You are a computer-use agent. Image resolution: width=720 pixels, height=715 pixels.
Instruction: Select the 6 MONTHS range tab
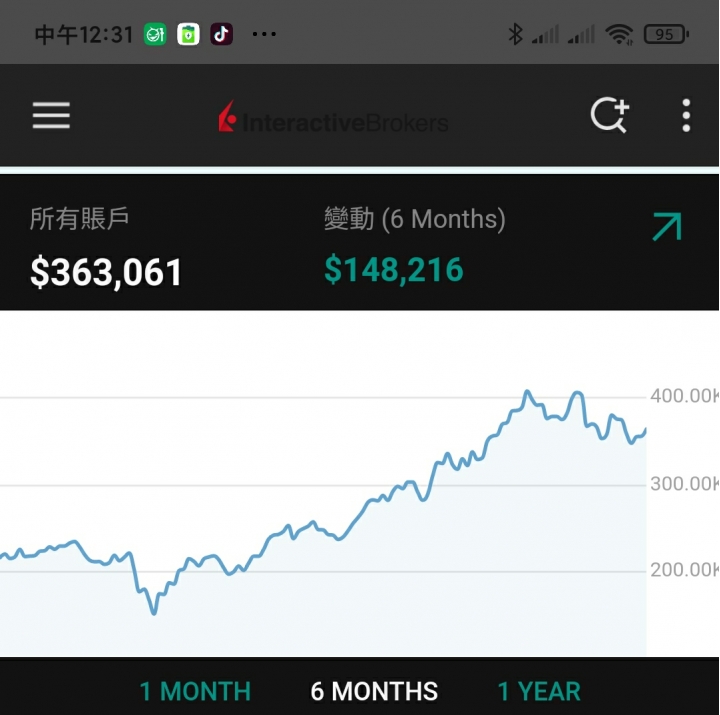click(374, 691)
